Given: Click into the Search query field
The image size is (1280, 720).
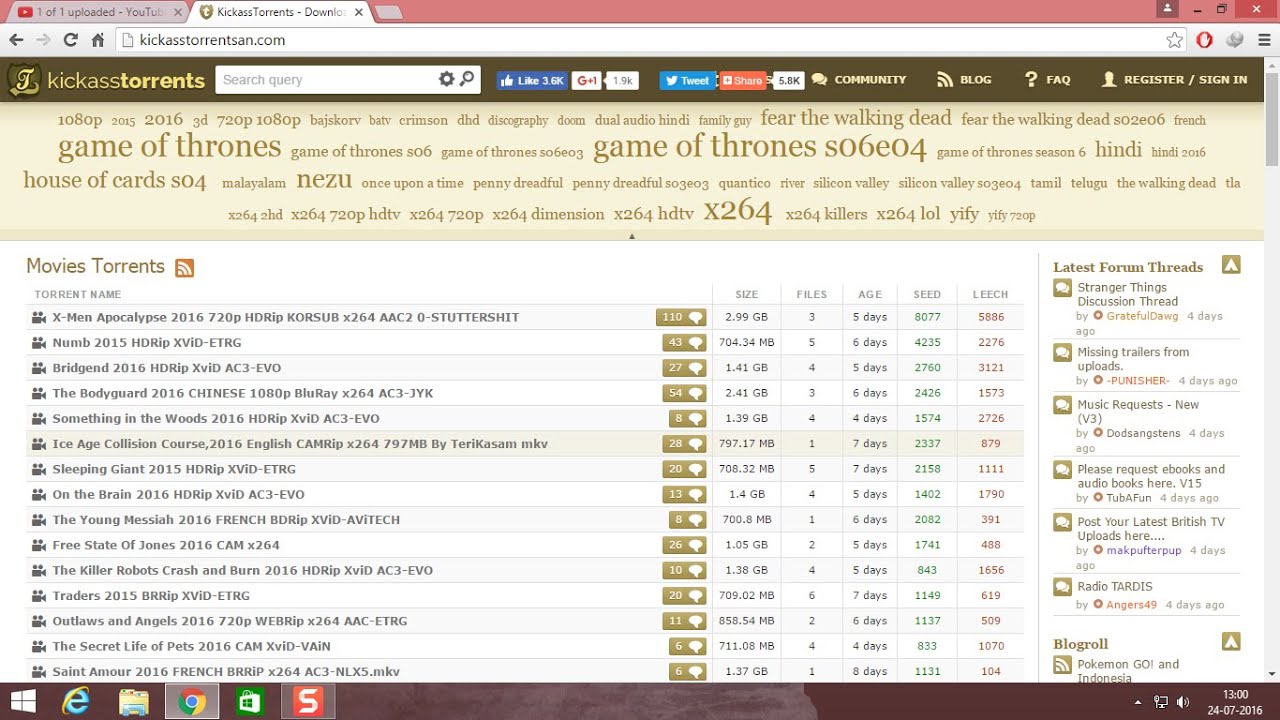Looking at the screenshot, I should [x=325, y=80].
